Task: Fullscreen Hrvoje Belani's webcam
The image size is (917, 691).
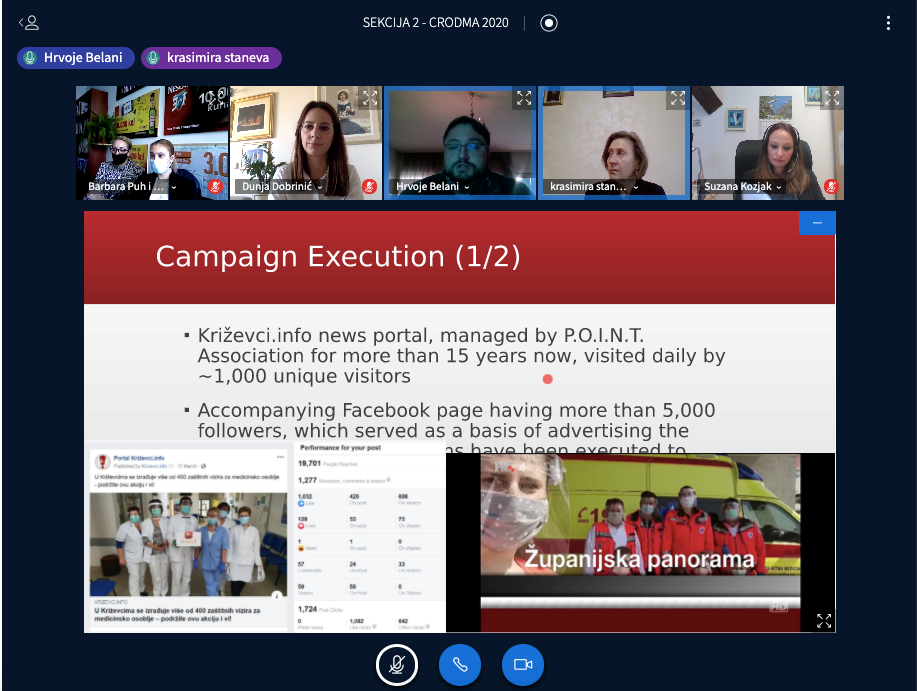Action: 524,98
